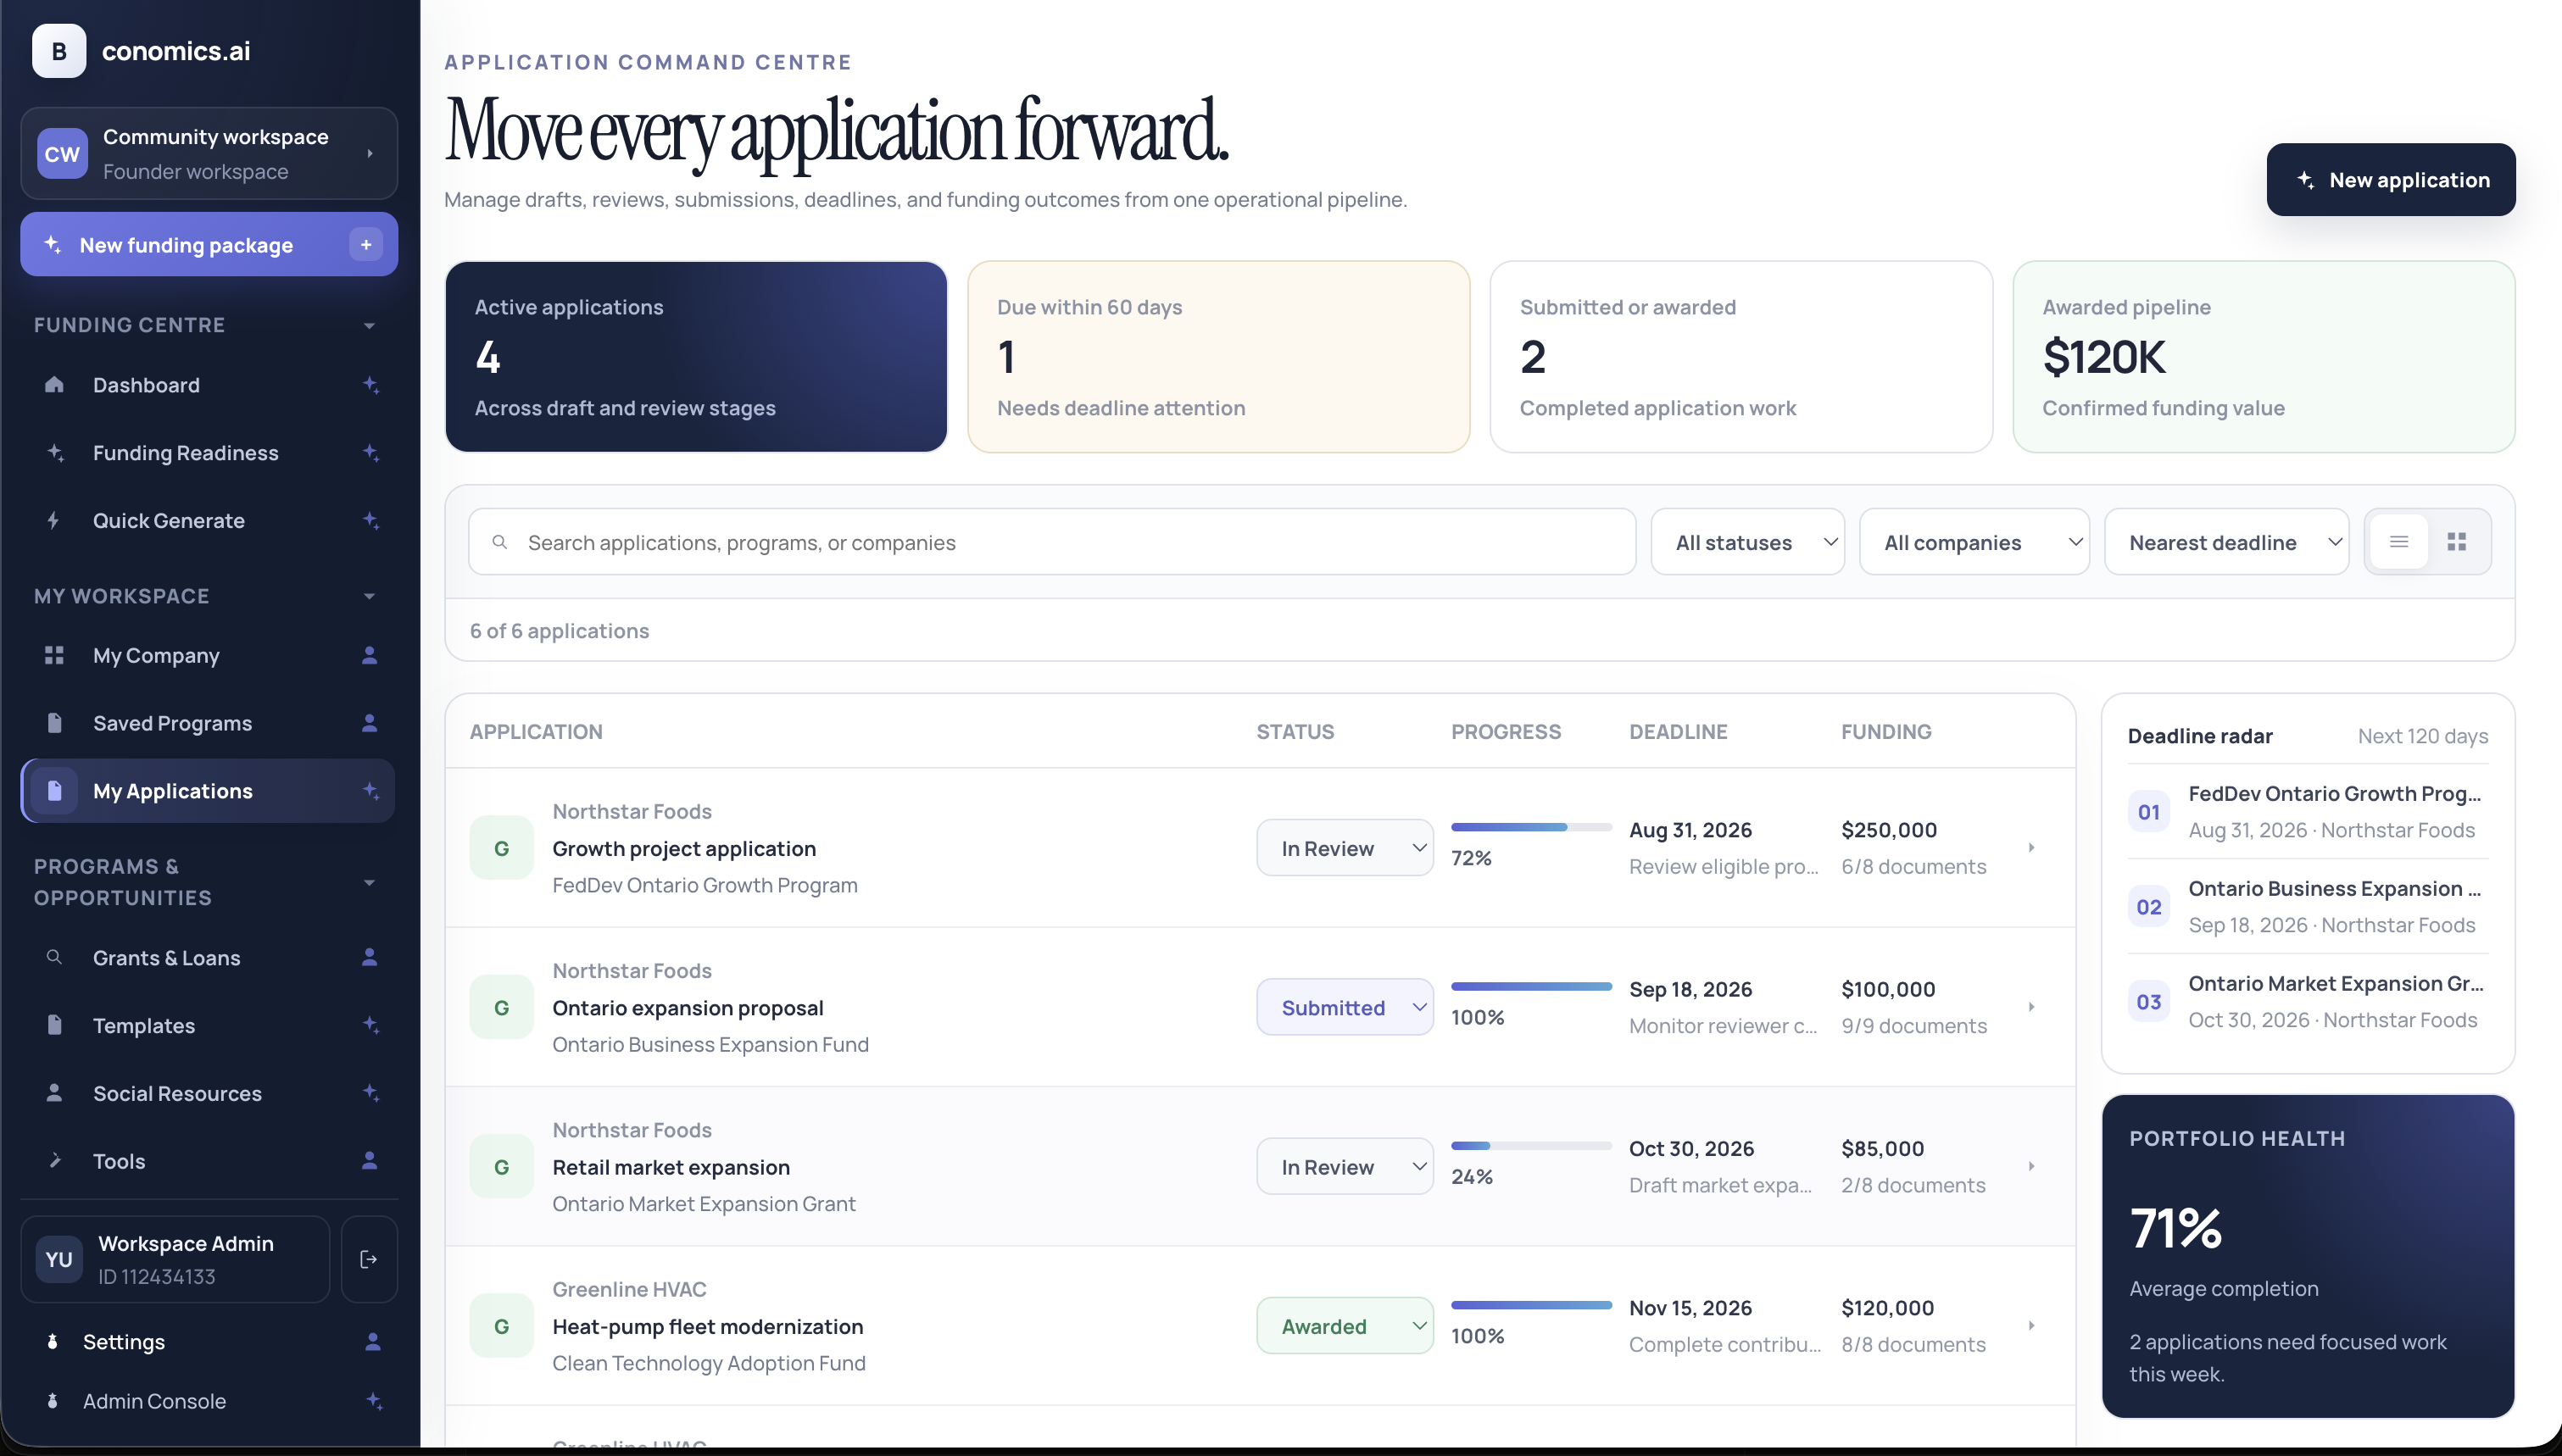Click the logout icon beside Workspace Admin

(x=369, y=1260)
